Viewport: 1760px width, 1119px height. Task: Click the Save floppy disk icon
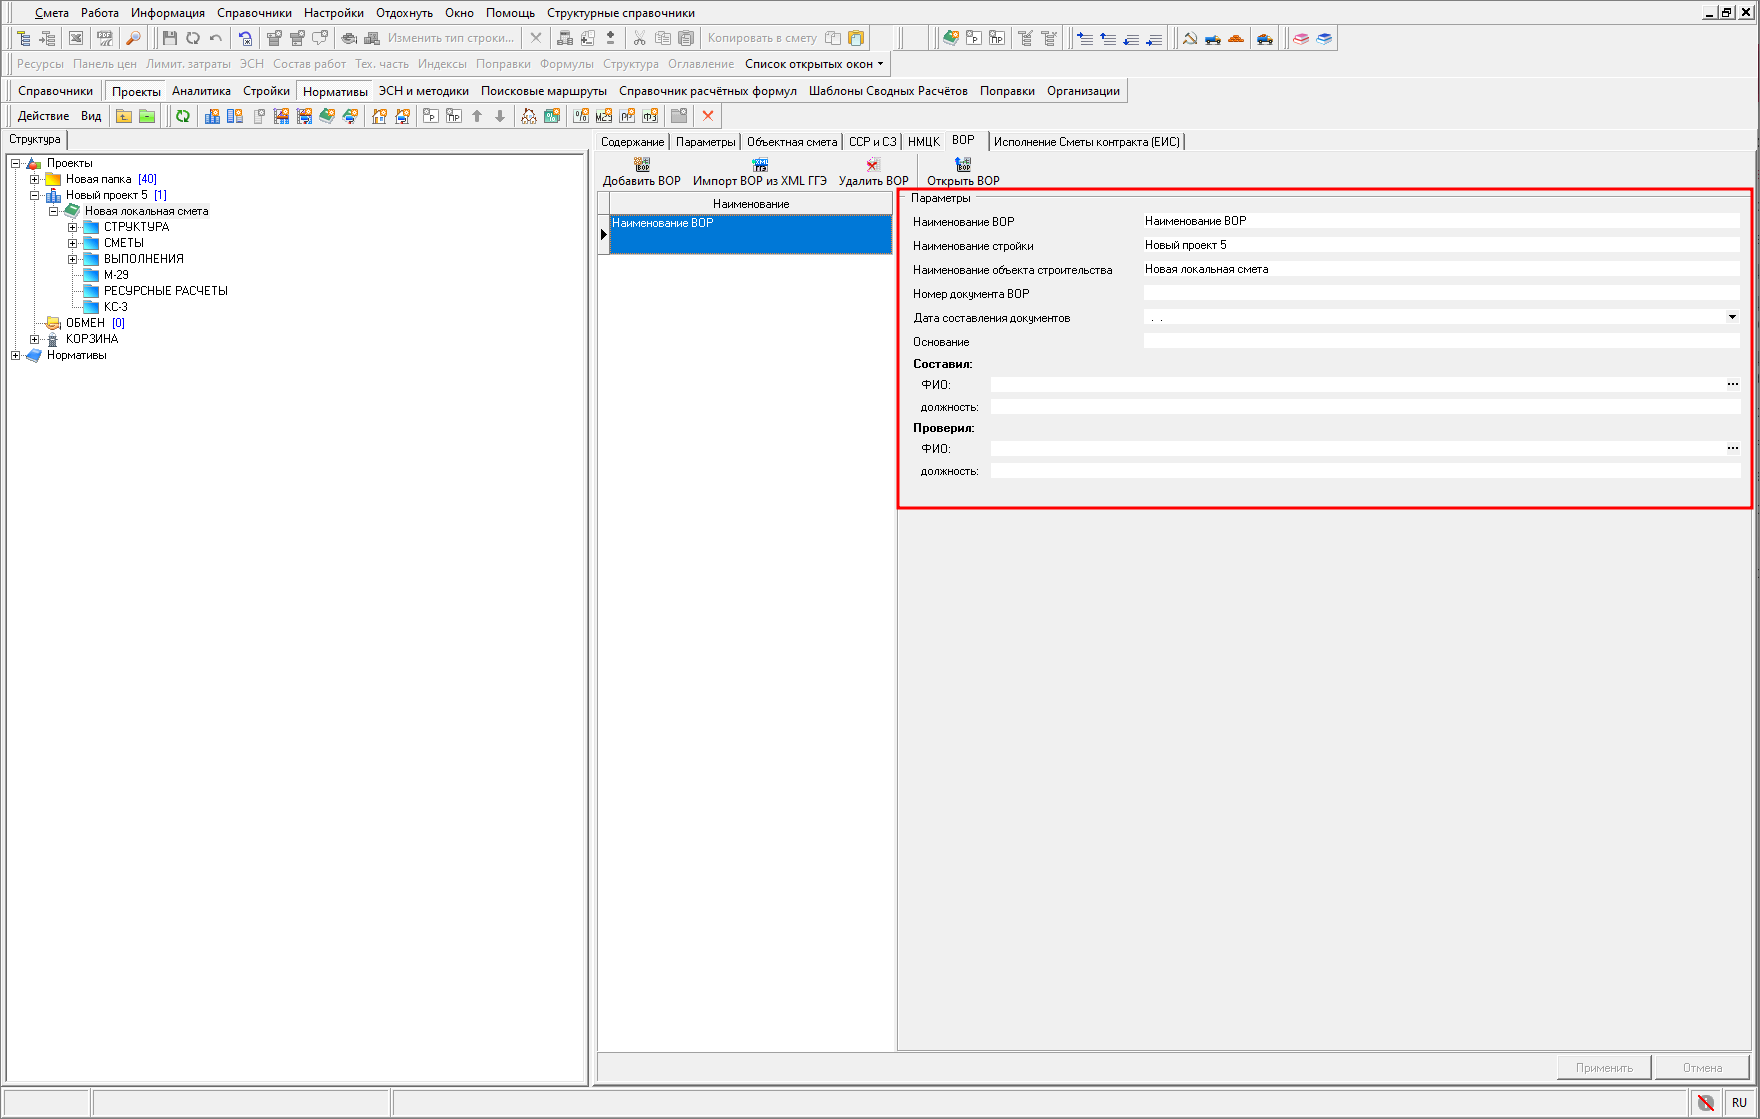pos(169,38)
